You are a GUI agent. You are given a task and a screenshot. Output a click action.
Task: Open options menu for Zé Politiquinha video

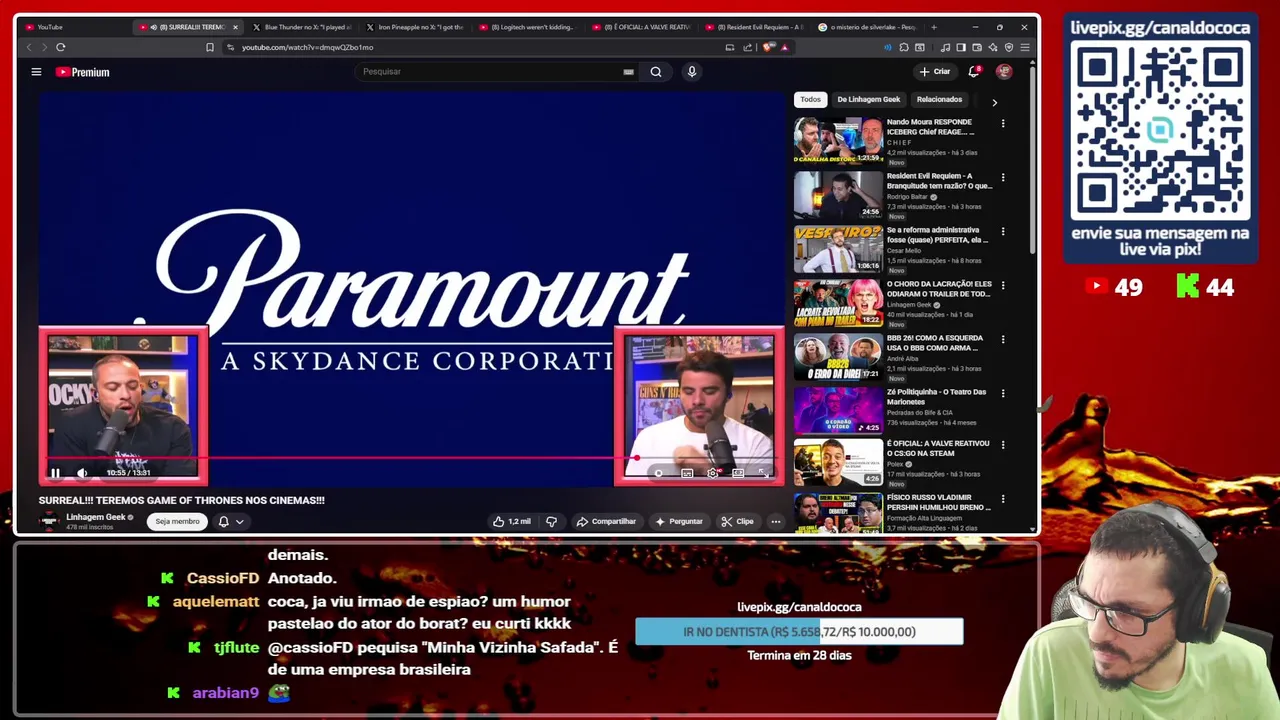tap(1003, 394)
